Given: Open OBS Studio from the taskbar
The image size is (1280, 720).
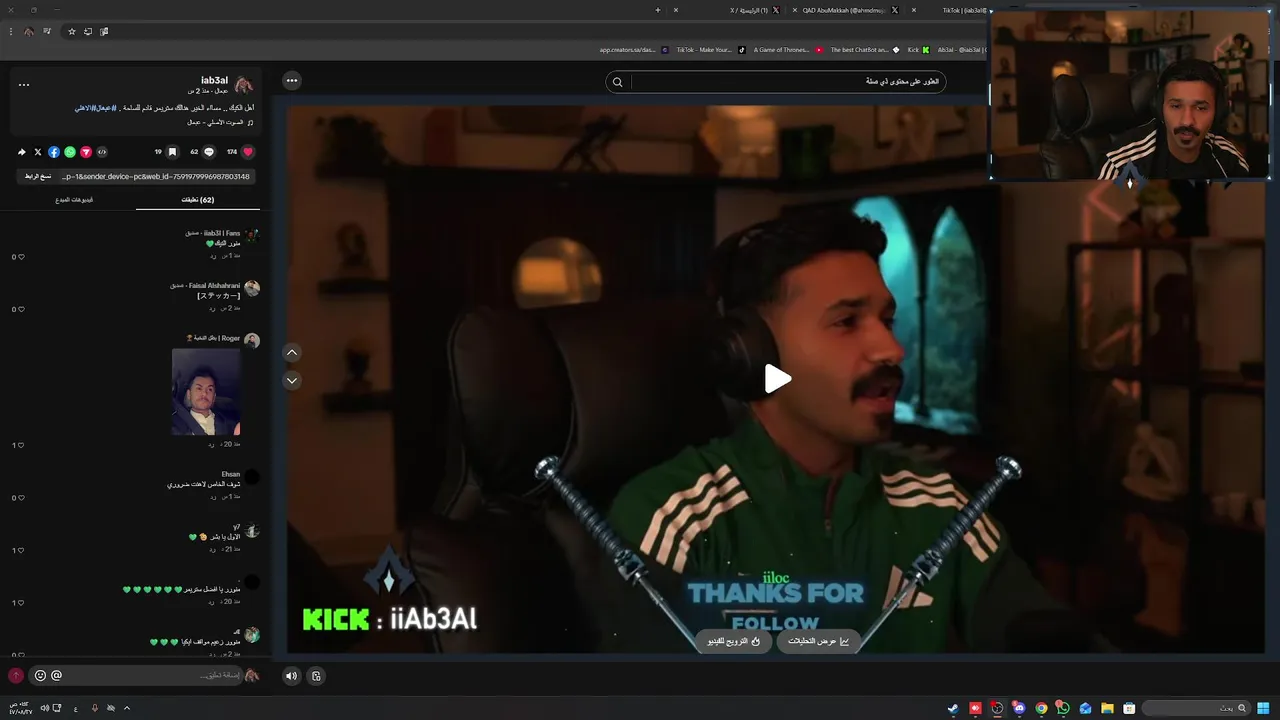Looking at the screenshot, I should [997, 708].
